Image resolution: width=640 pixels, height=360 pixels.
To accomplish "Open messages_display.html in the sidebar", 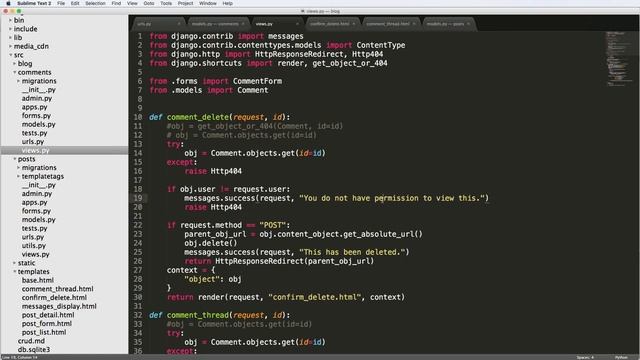I will (x=59, y=306).
